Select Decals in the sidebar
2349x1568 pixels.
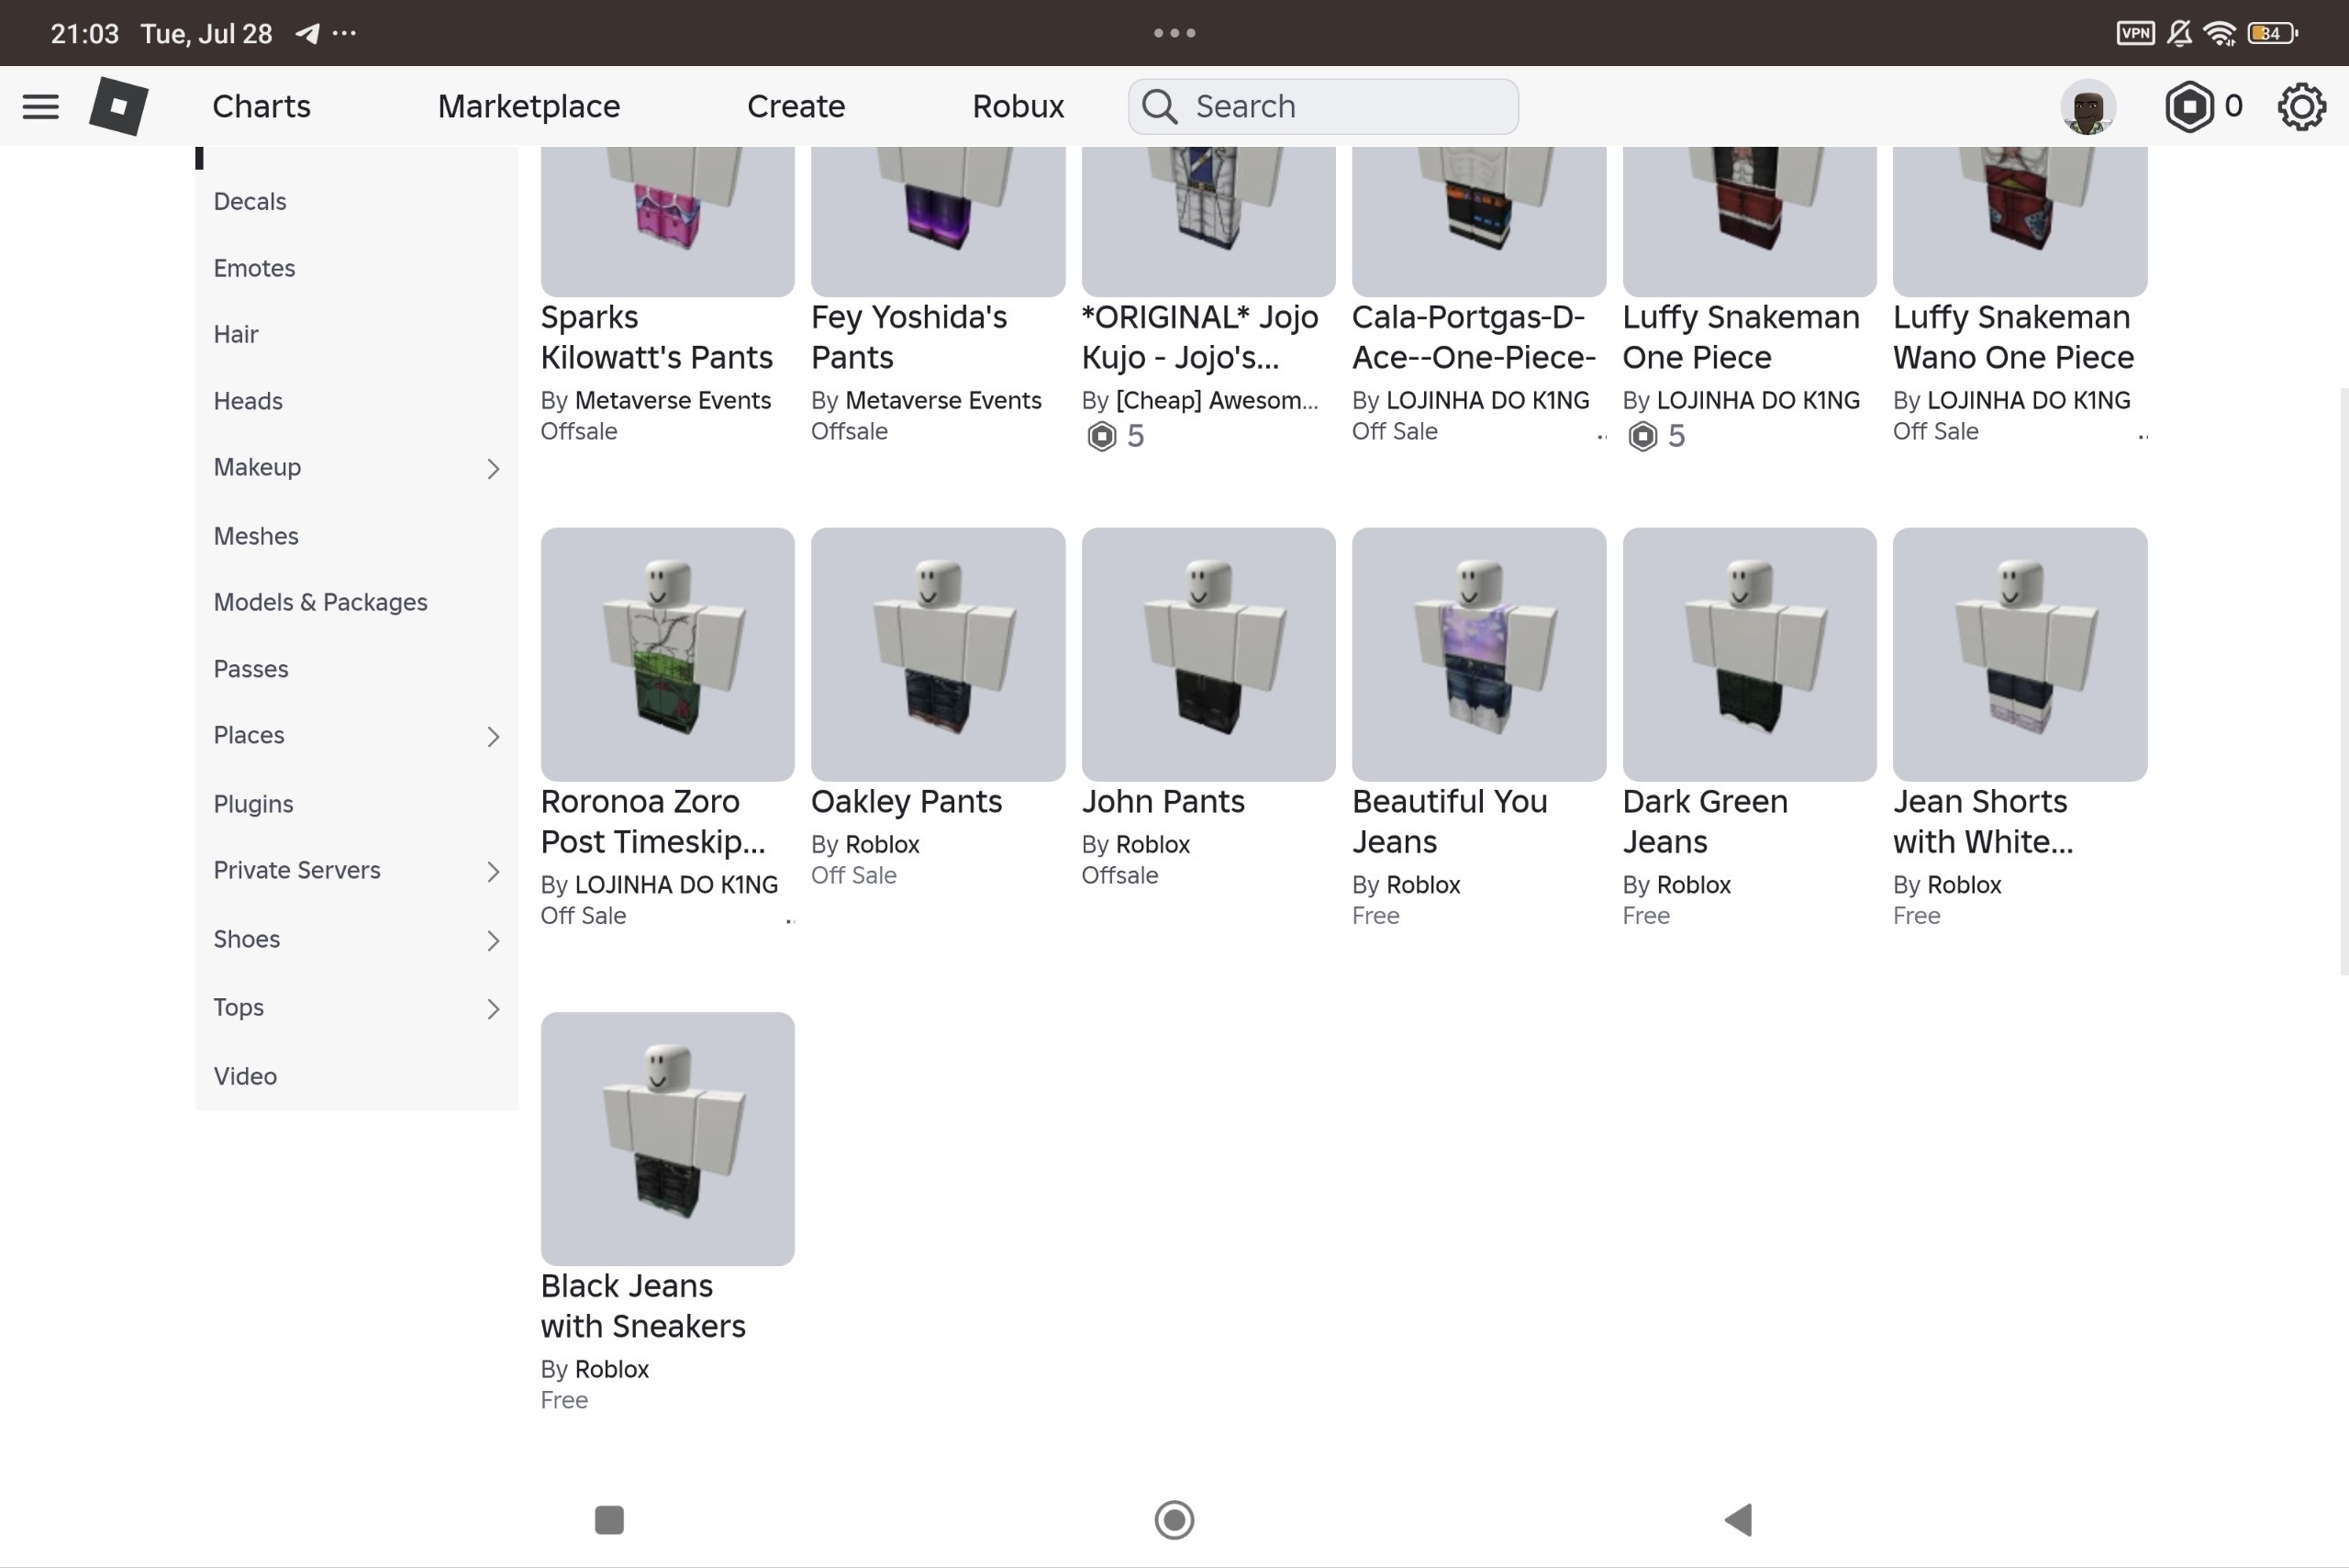(x=250, y=201)
